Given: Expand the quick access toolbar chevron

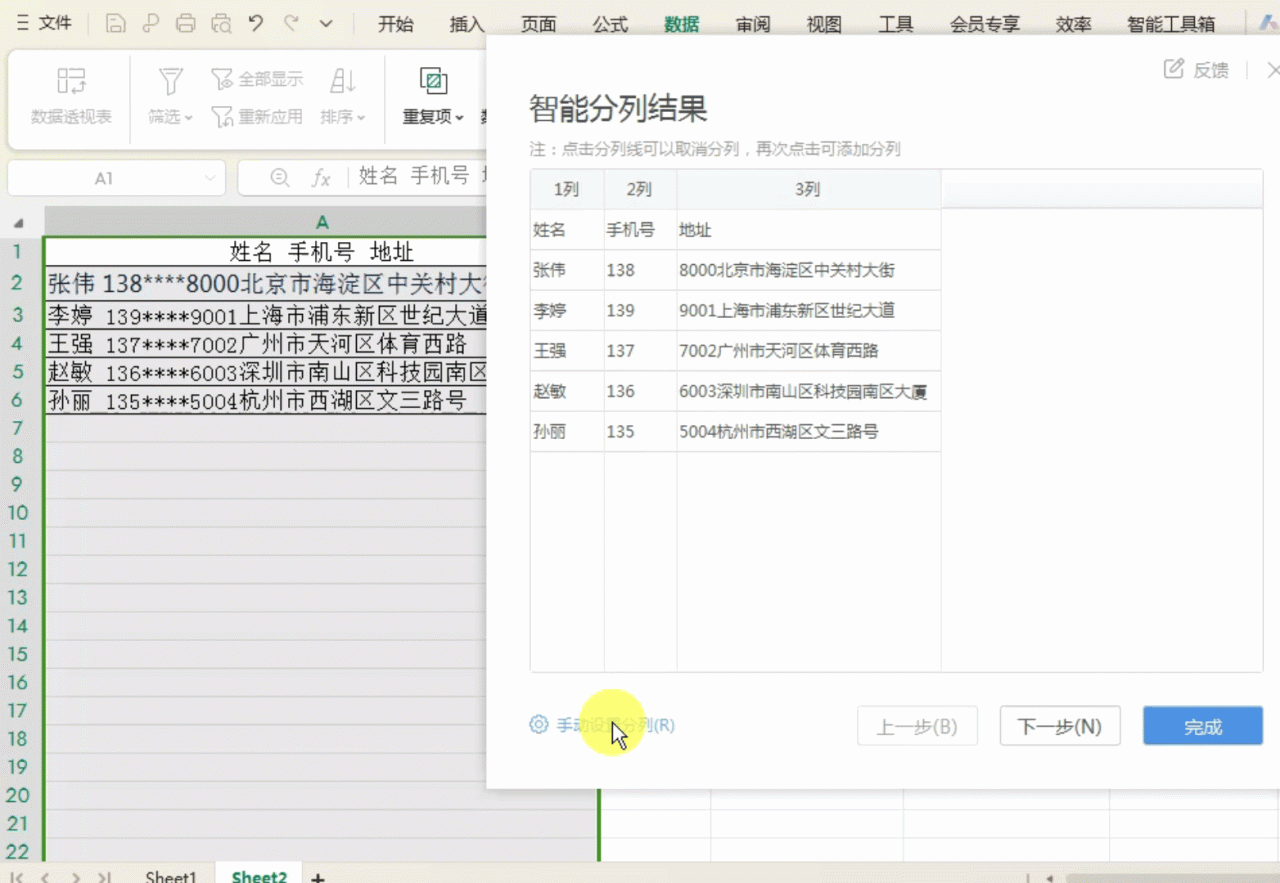Looking at the screenshot, I should [x=326, y=23].
